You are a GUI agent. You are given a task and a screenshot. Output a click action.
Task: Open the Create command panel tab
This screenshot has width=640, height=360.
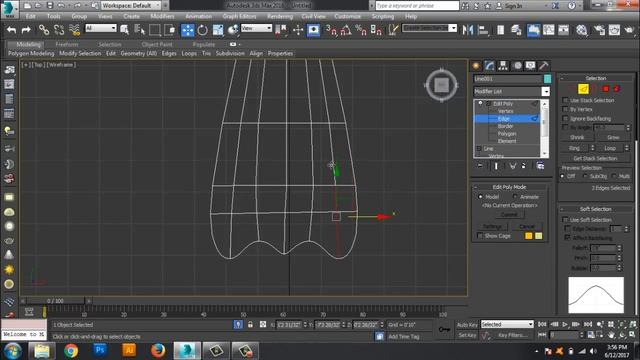[x=476, y=66]
